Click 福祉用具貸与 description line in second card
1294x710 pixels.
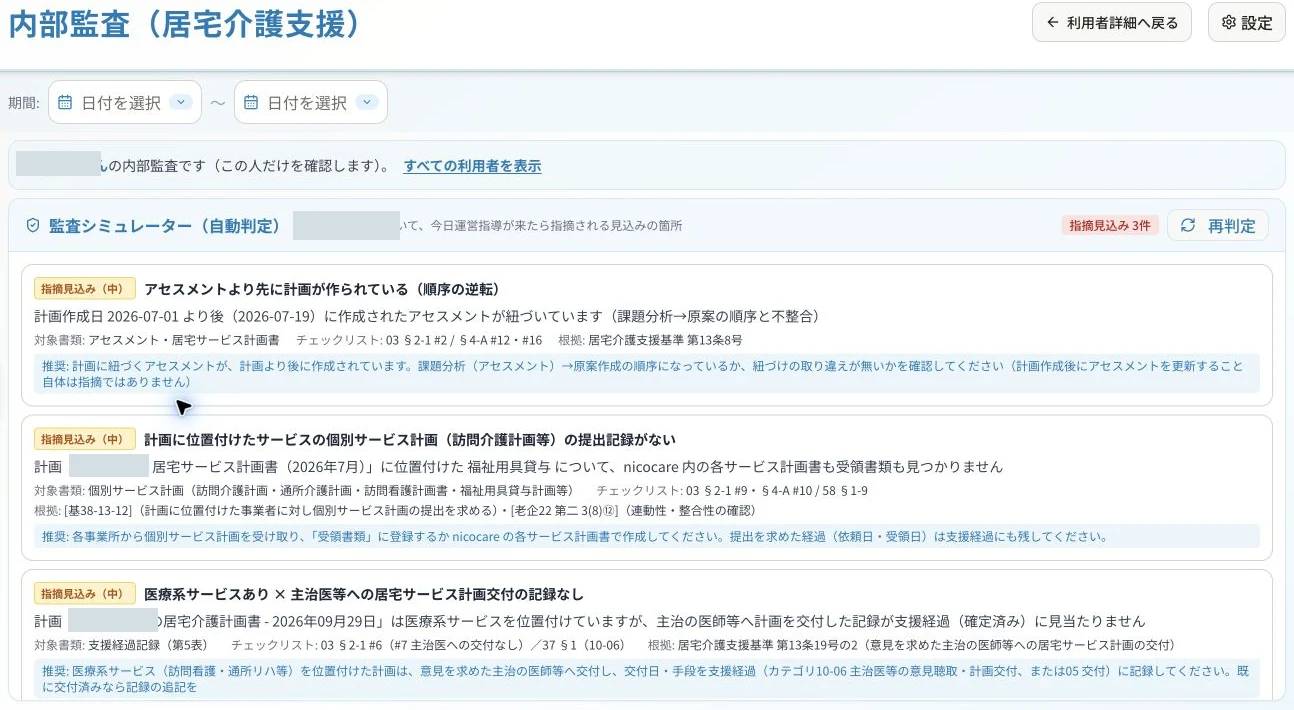point(518,467)
